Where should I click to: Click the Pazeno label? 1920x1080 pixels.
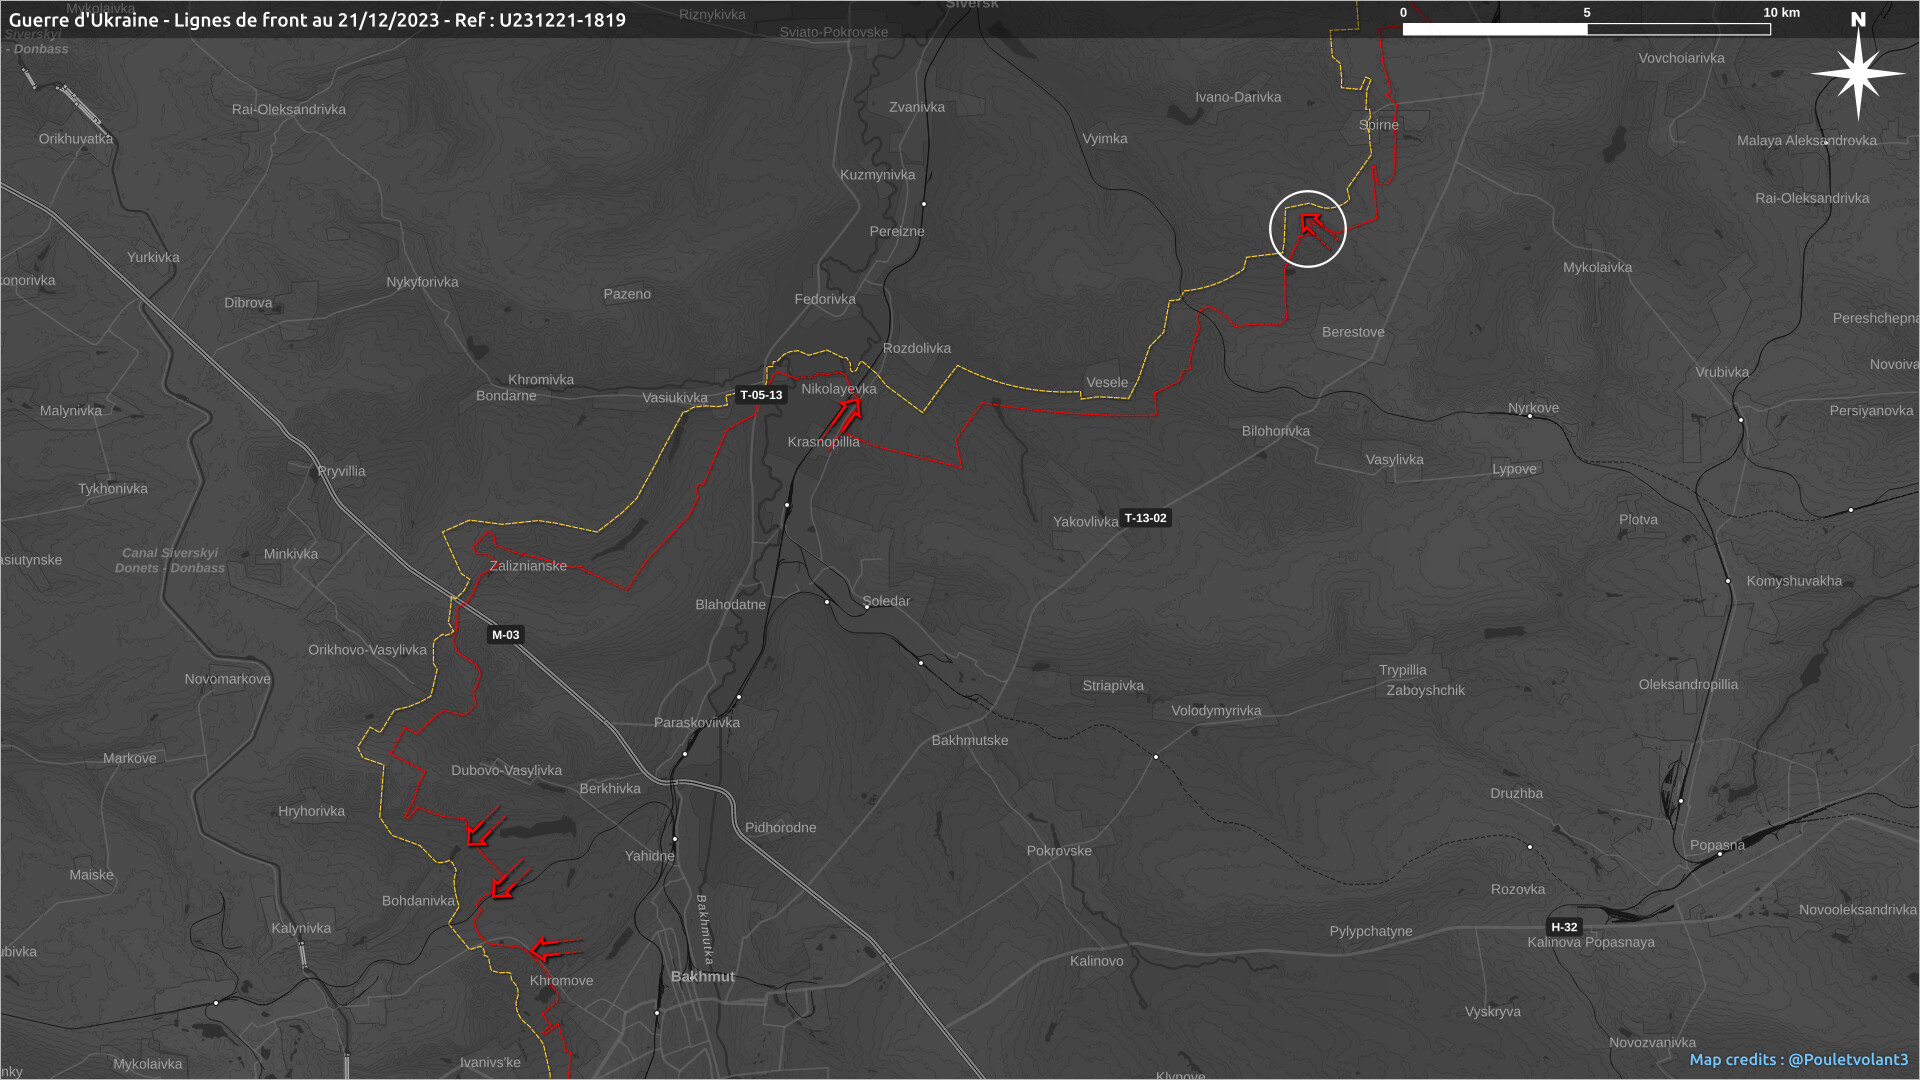[627, 294]
